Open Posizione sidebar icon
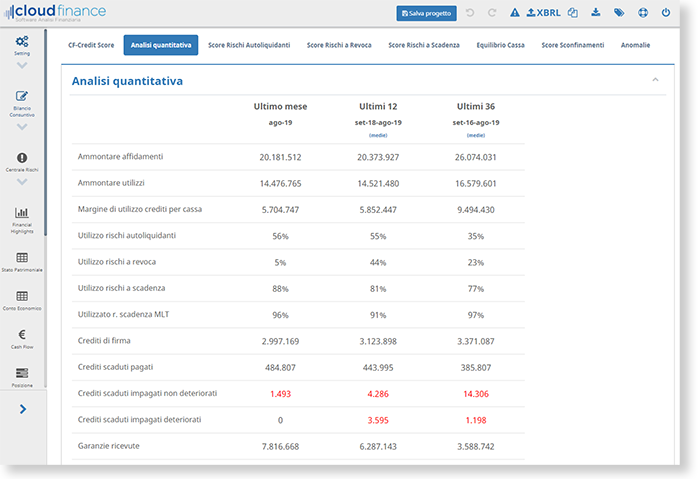This screenshot has width=700, height=479. point(22,373)
